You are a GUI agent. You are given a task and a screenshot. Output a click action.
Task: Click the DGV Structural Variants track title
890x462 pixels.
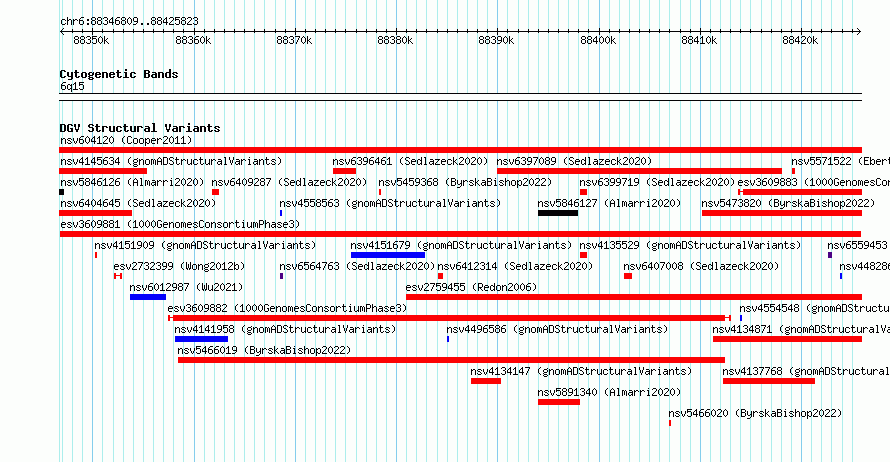pyautogui.click(x=140, y=128)
